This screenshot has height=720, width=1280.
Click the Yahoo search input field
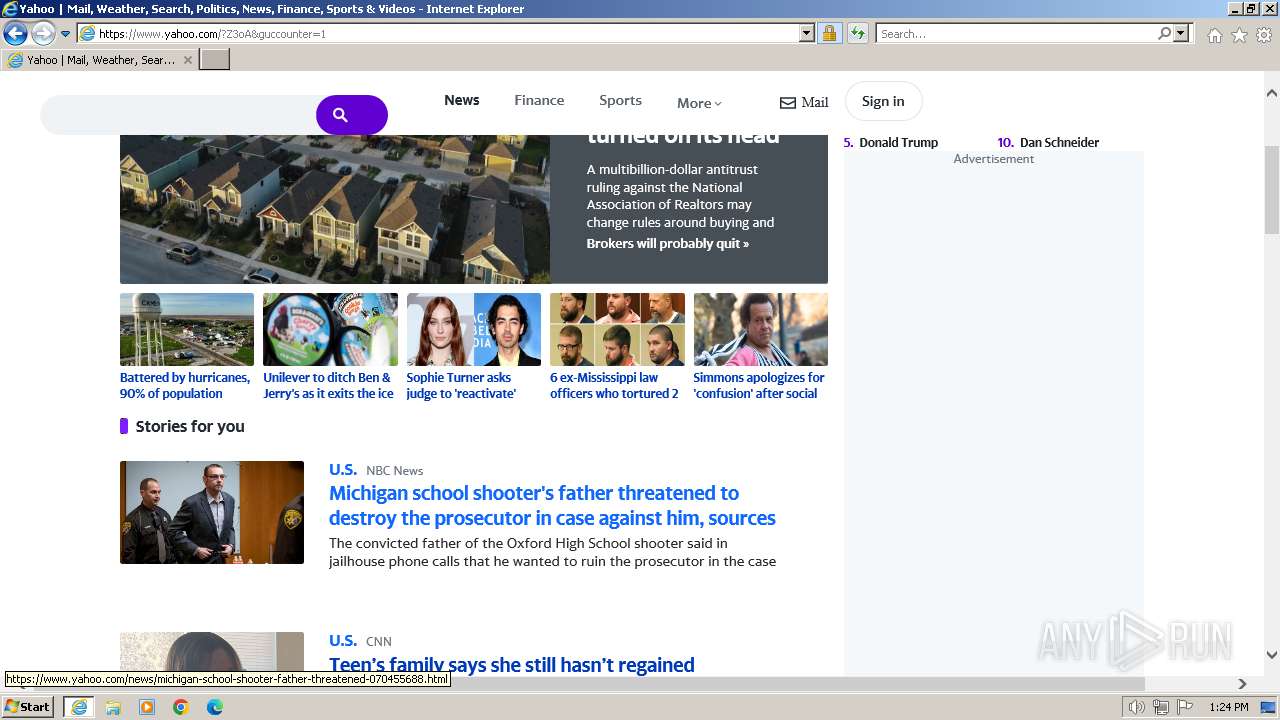click(x=180, y=115)
